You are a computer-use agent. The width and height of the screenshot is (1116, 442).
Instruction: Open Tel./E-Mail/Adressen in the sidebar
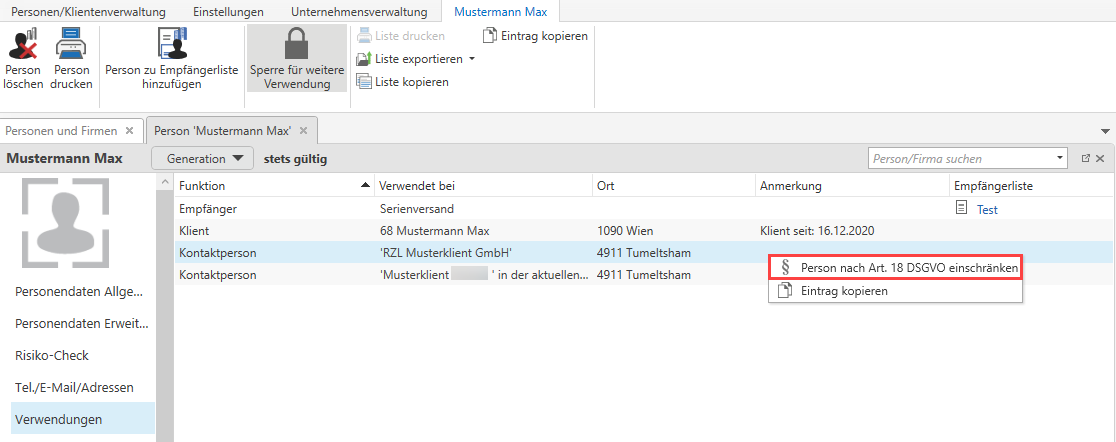[x=74, y=388]
